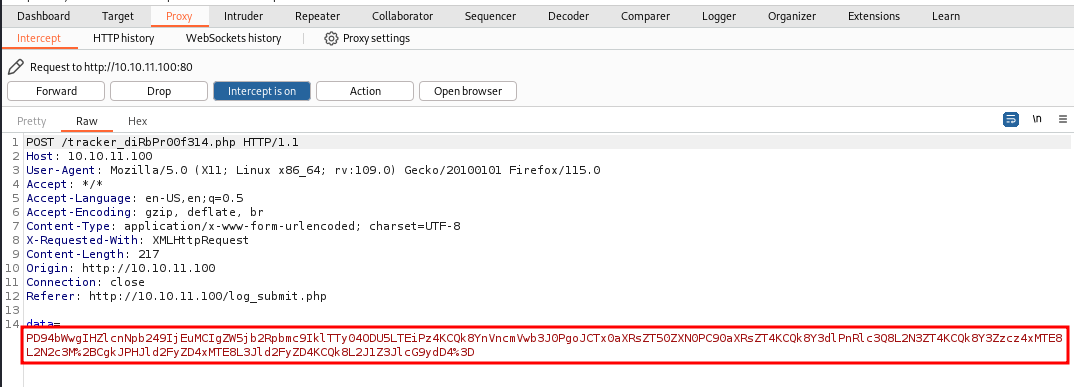Click the Request to http://10.10.11.100:80 label
1074x387 pixels.
tap(111, 67)
